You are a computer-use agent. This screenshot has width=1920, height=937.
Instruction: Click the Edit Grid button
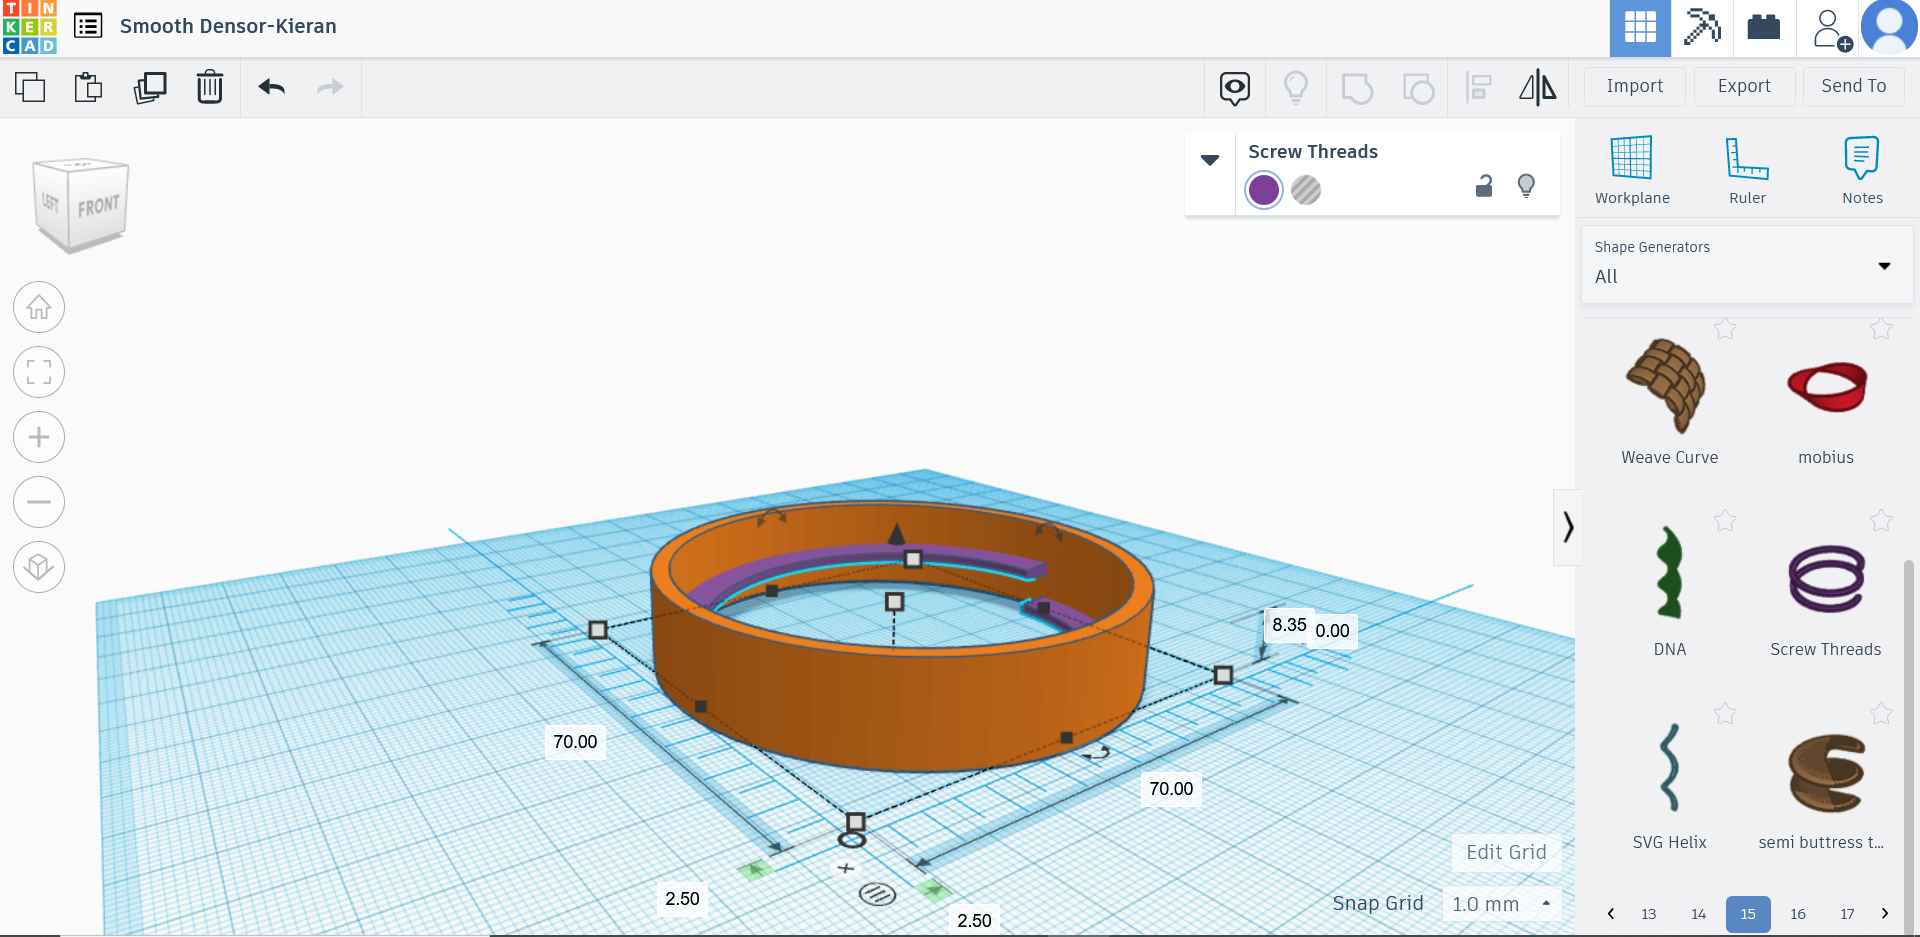coord(1506,852)
